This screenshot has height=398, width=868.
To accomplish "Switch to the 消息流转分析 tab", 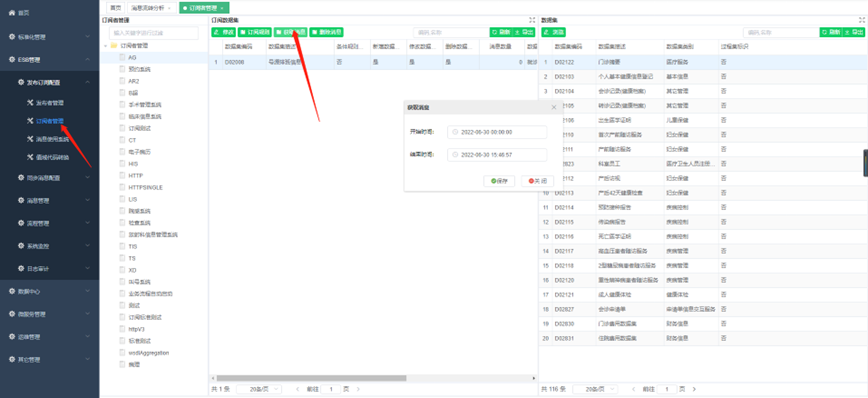I will 152,8.
